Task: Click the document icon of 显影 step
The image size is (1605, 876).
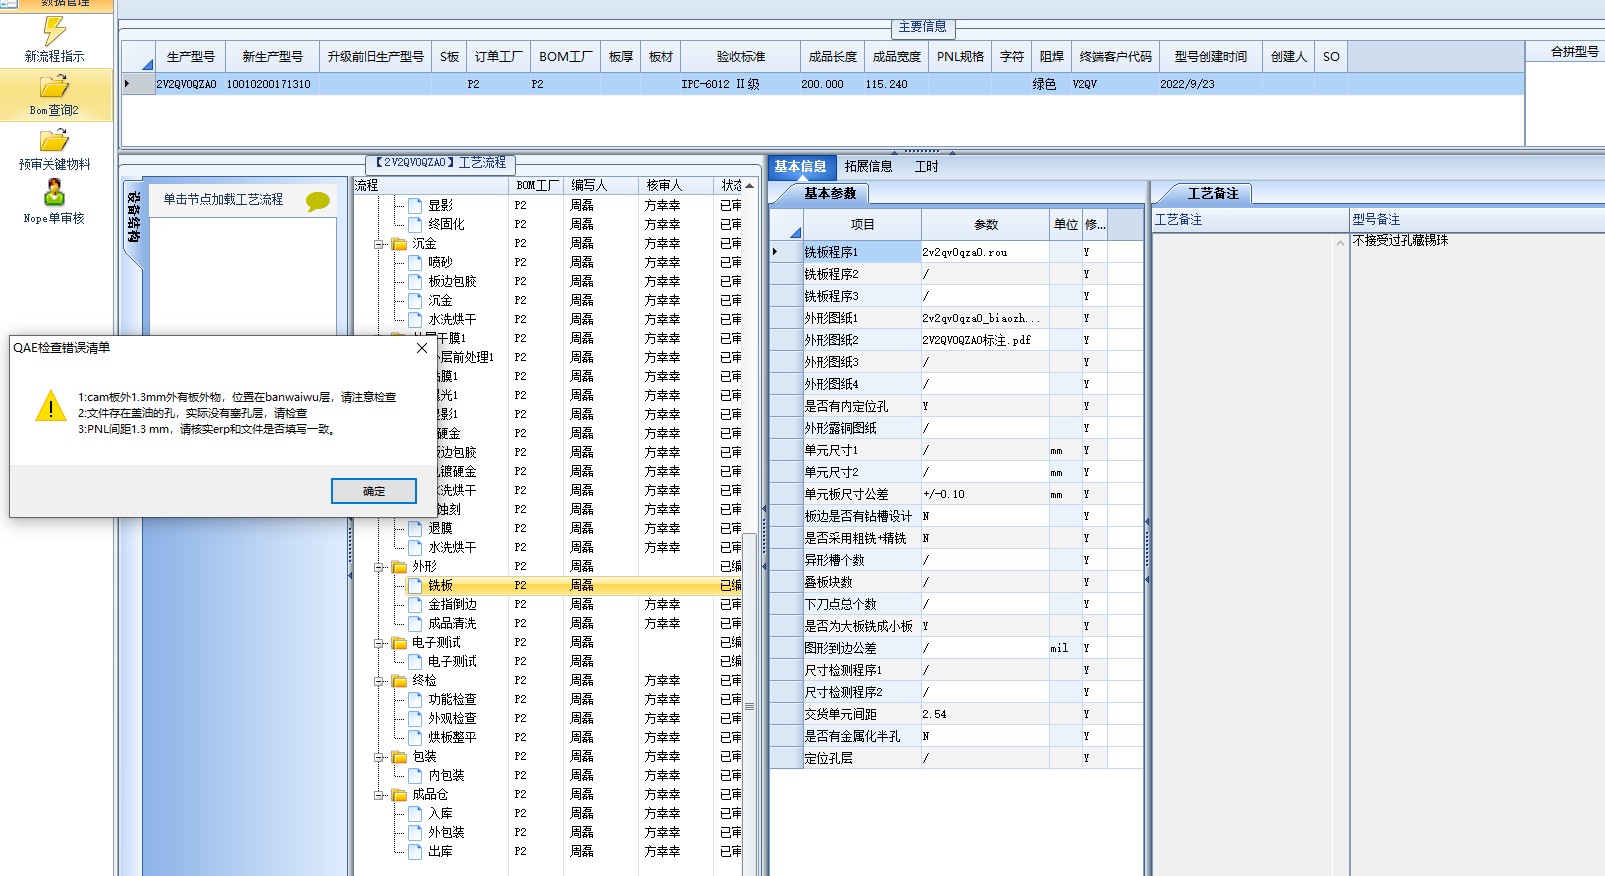Action: pyautogui.click(x=415, y=205)
